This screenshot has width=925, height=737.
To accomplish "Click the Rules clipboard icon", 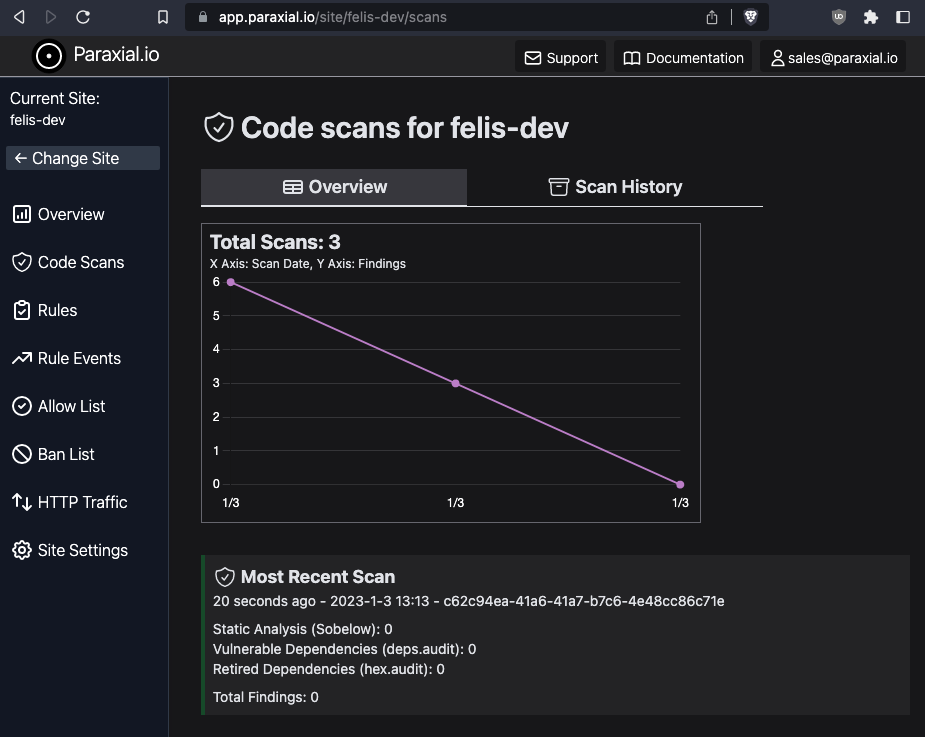I will tap(22, 310).
